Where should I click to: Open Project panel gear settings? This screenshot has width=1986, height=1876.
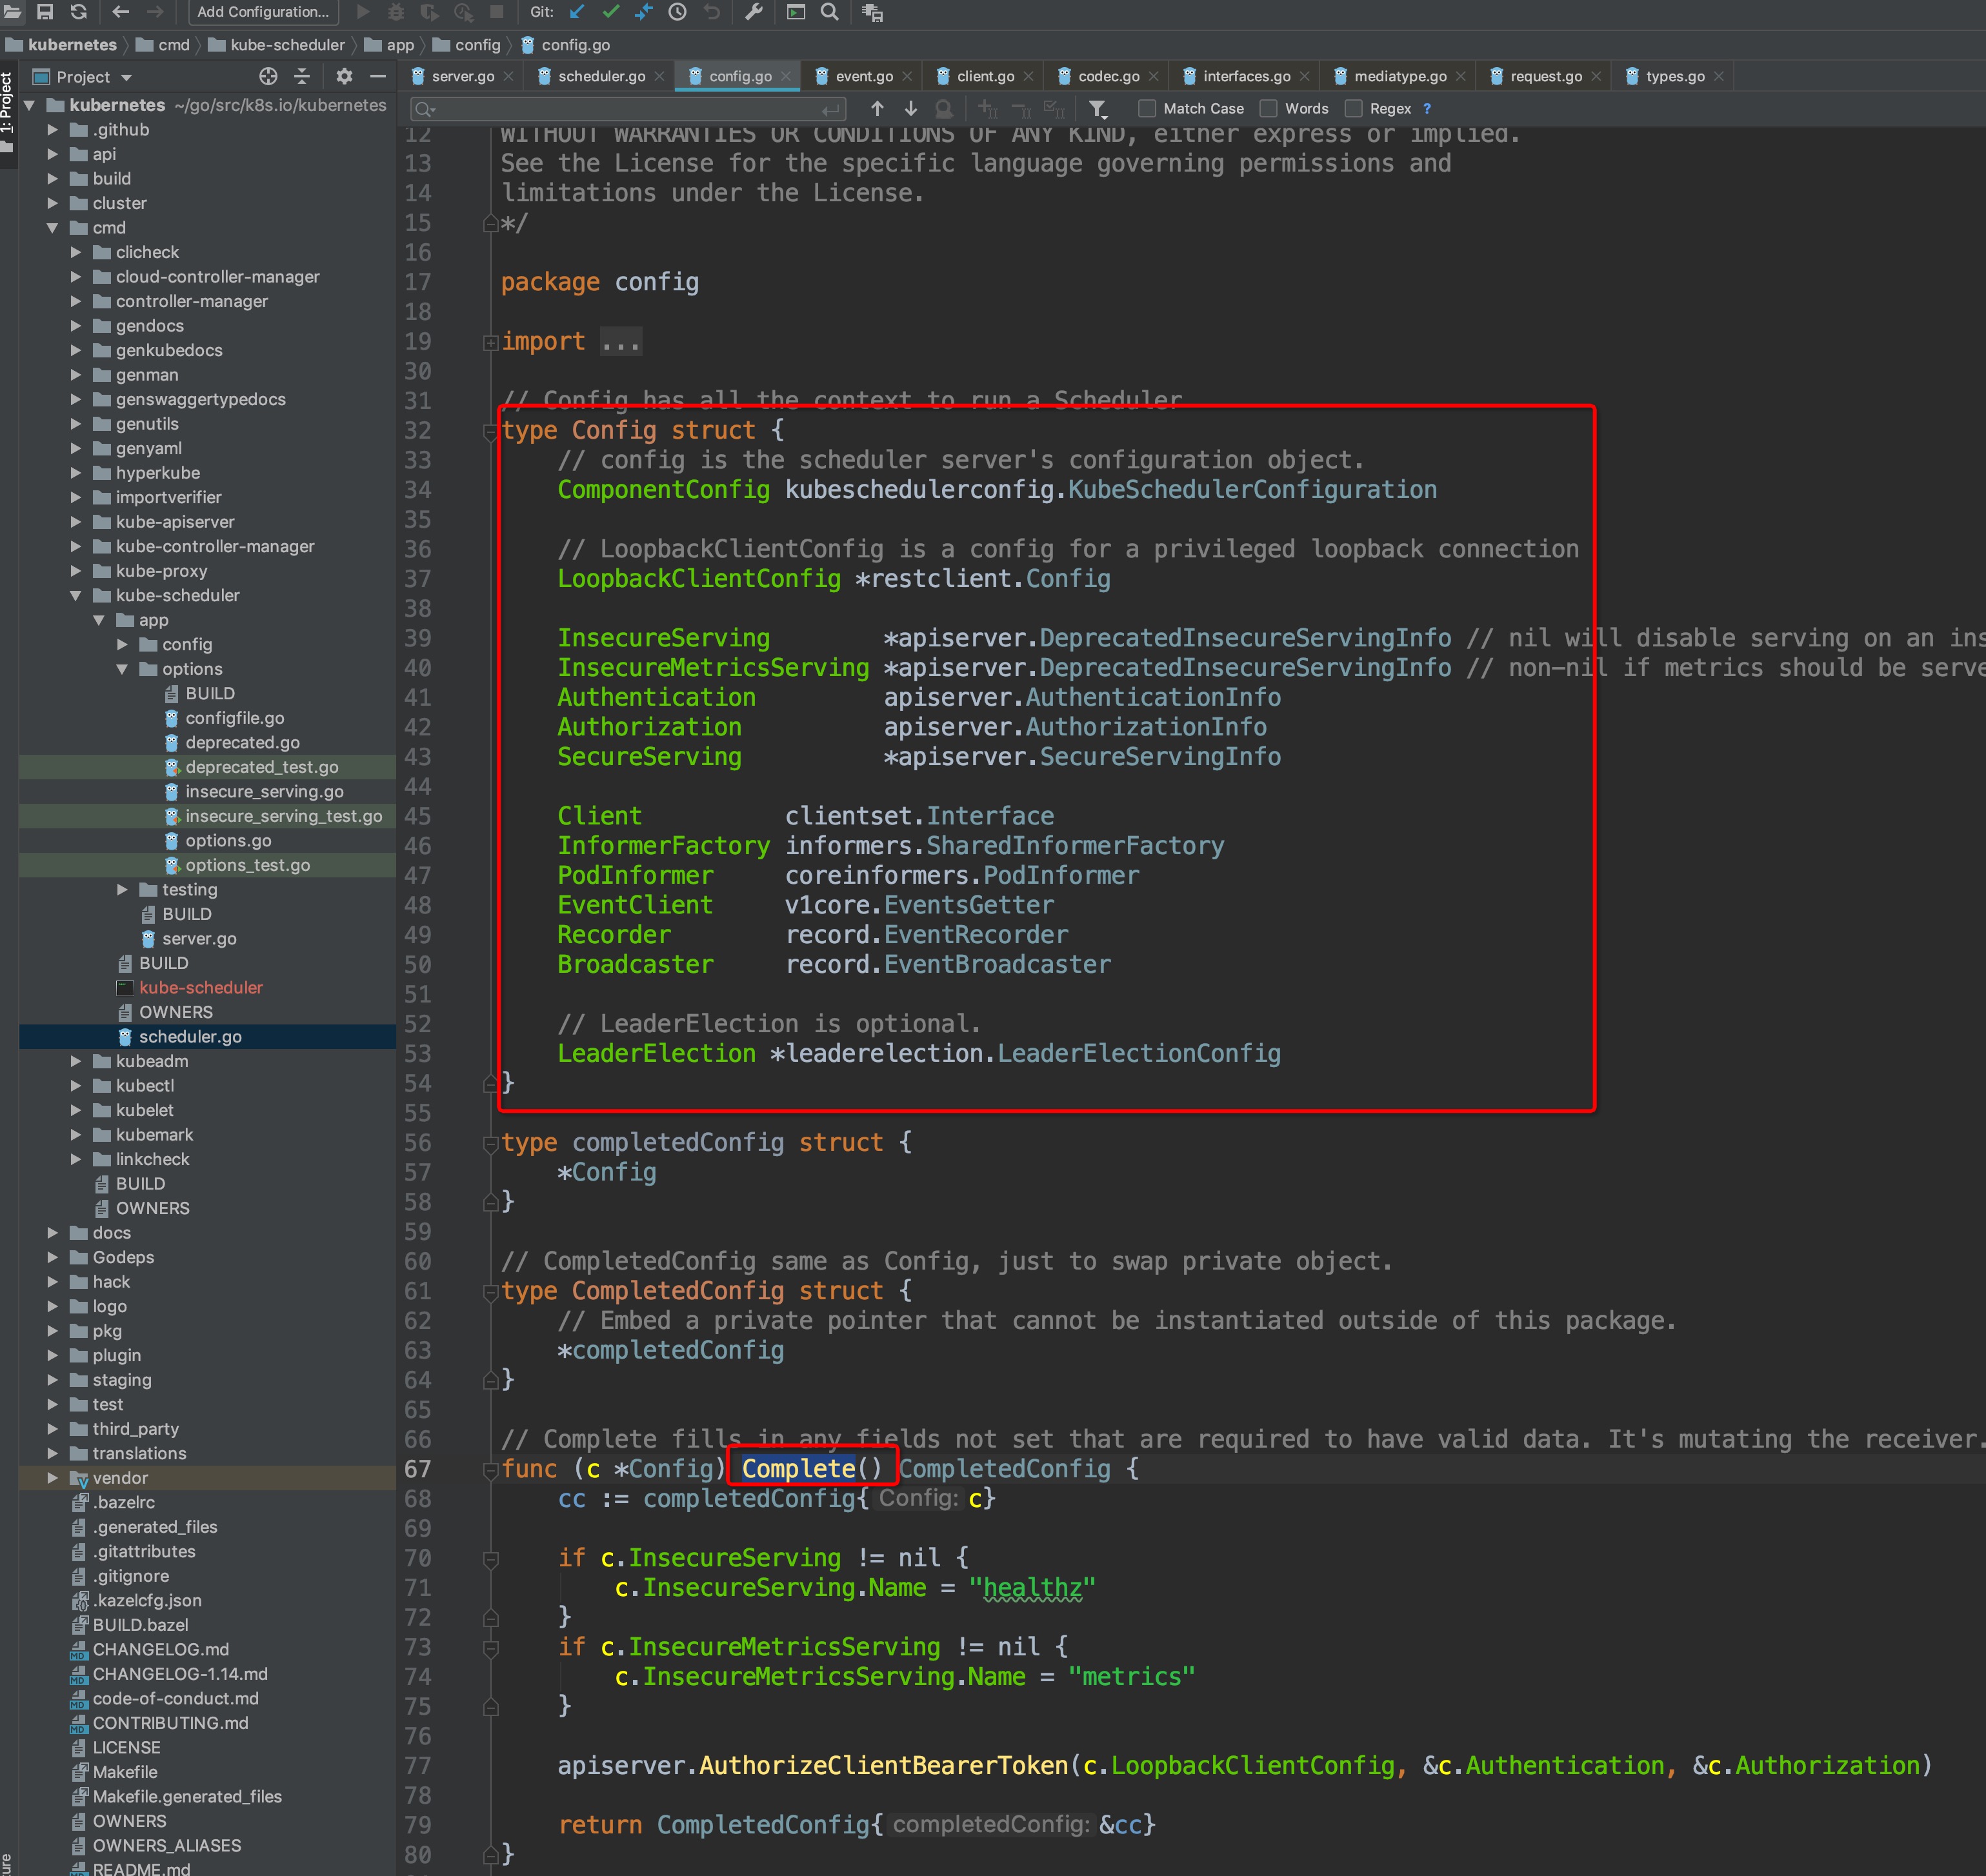coord(344,77)
